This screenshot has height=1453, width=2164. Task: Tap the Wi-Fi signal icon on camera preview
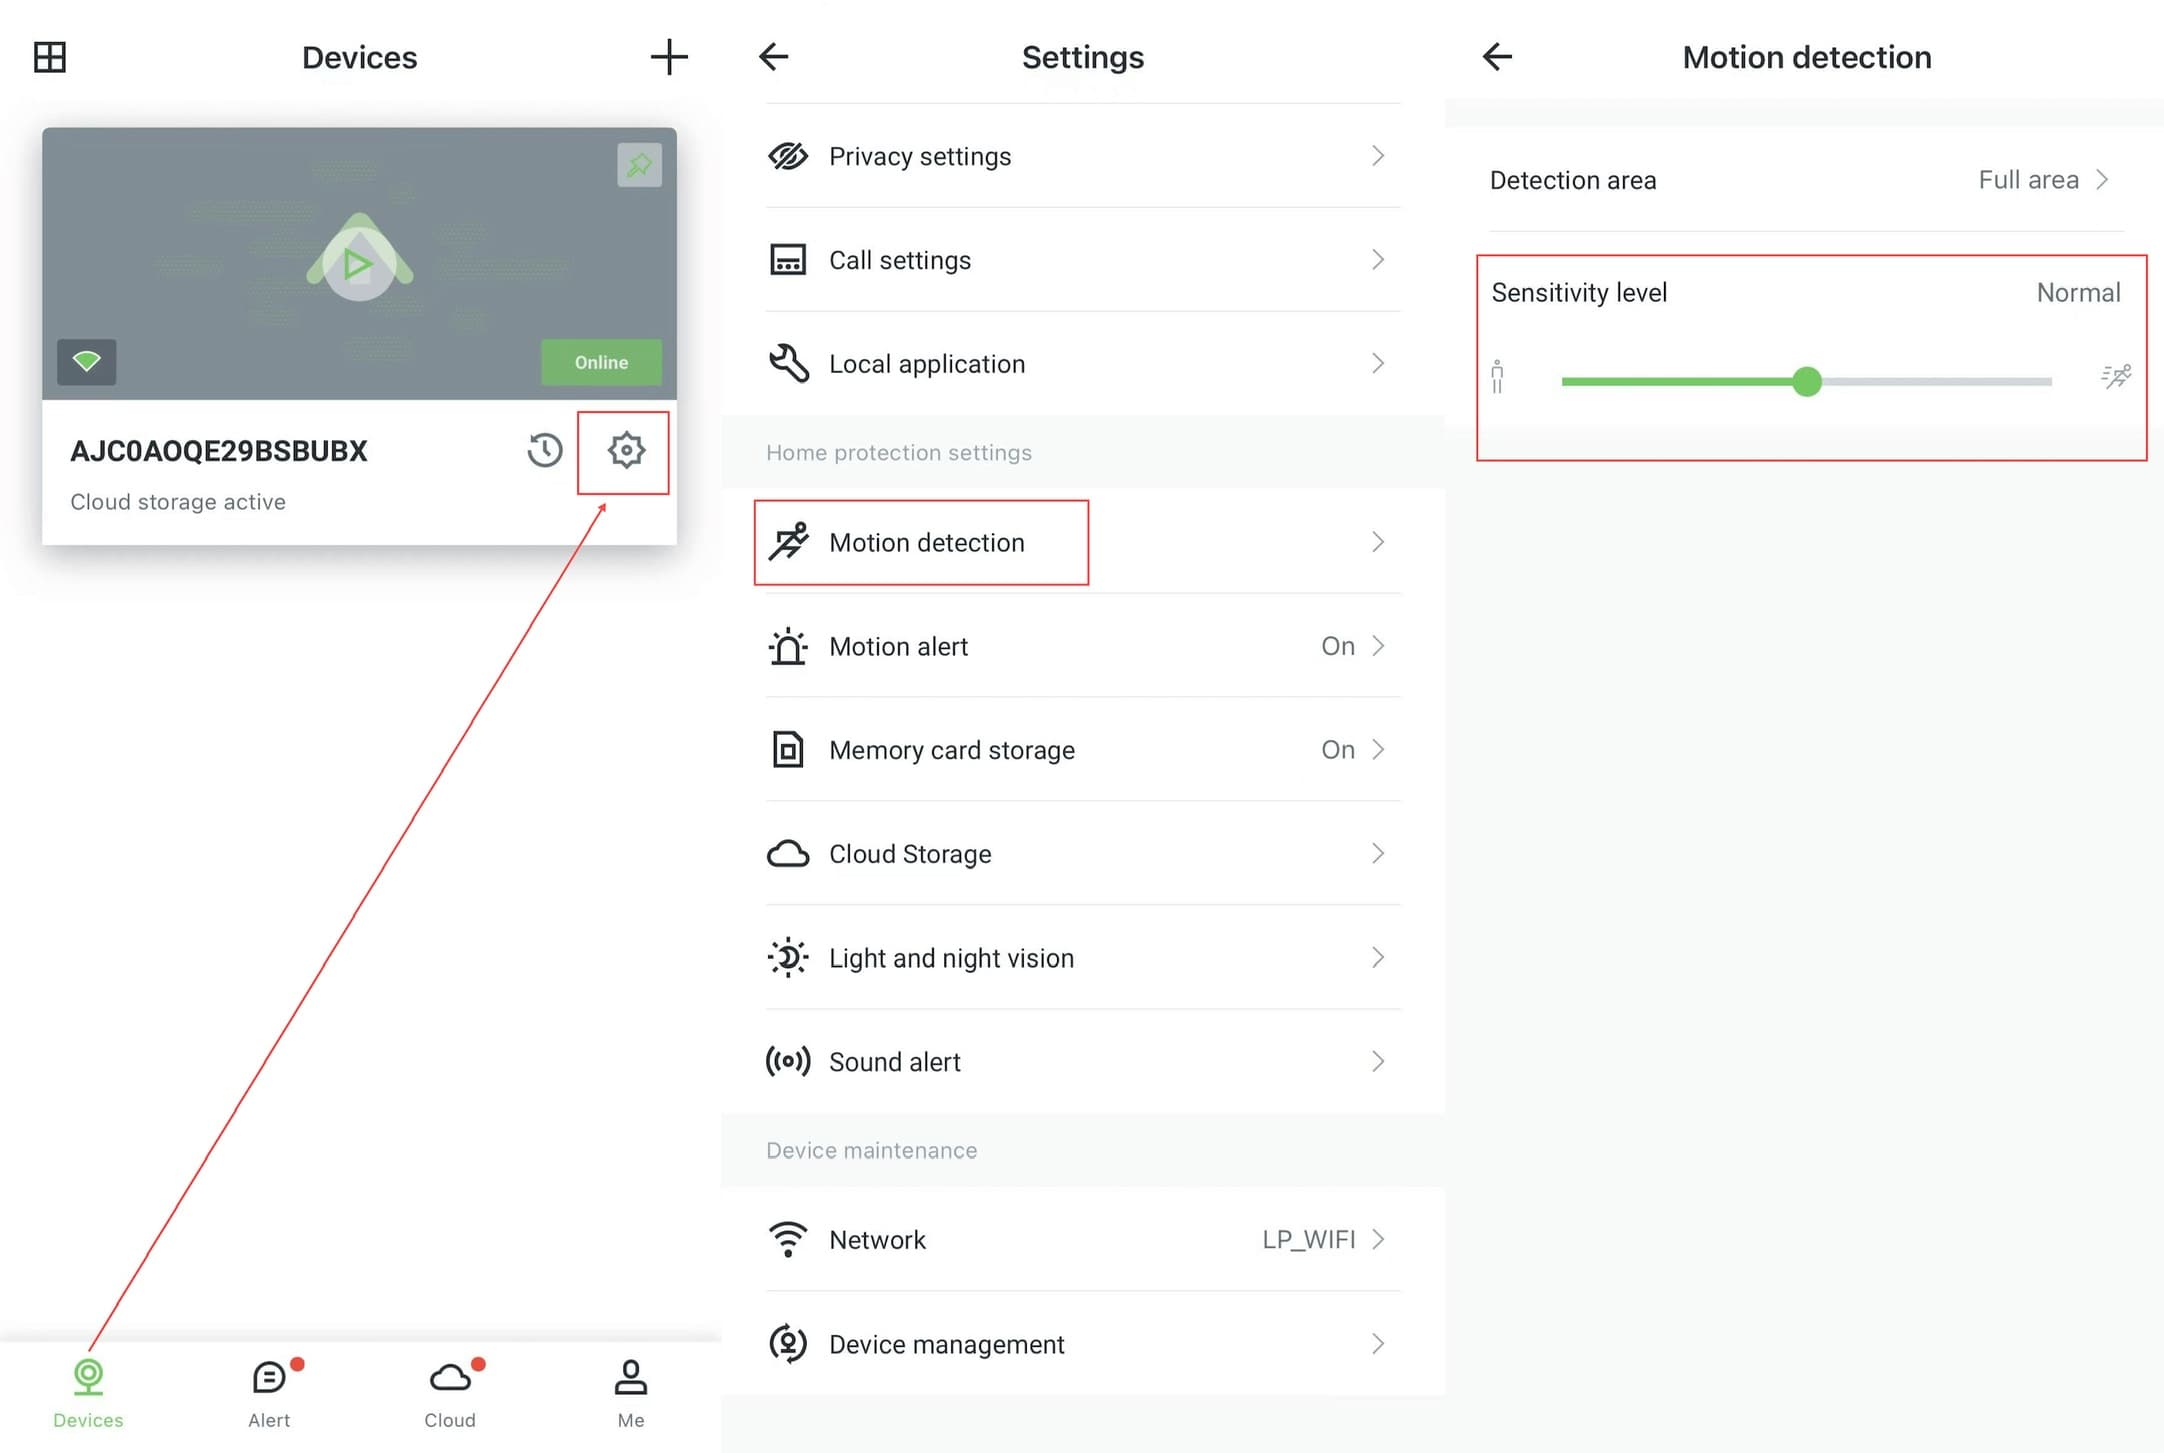coord(87,362)
